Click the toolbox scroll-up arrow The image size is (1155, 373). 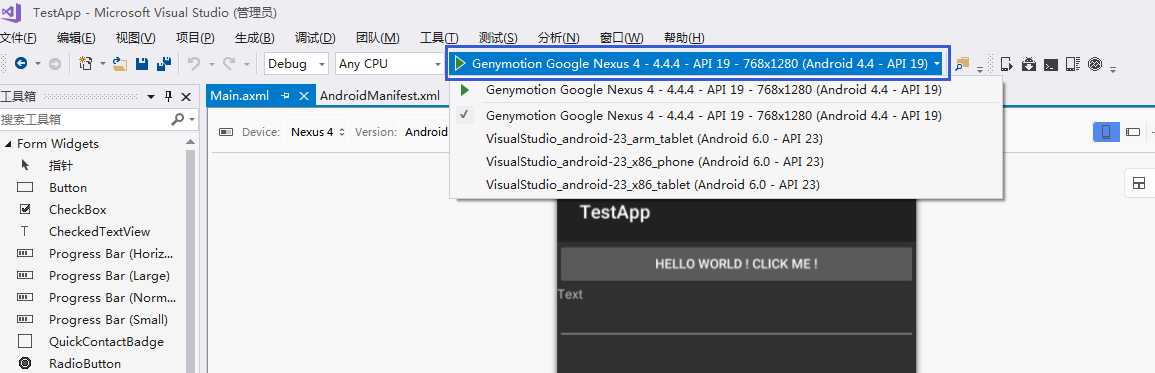pyautogui.click(x=191, y=142)
